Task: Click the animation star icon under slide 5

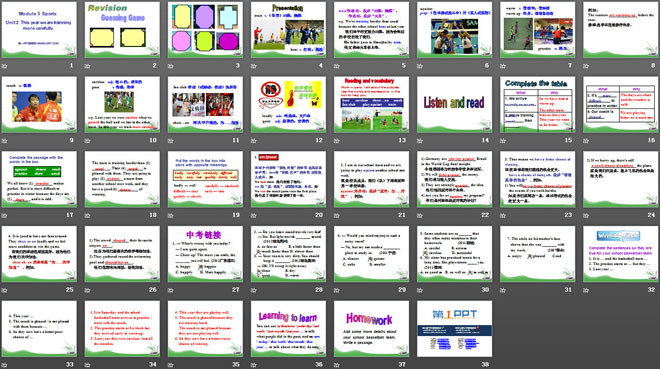Action: 337,66
